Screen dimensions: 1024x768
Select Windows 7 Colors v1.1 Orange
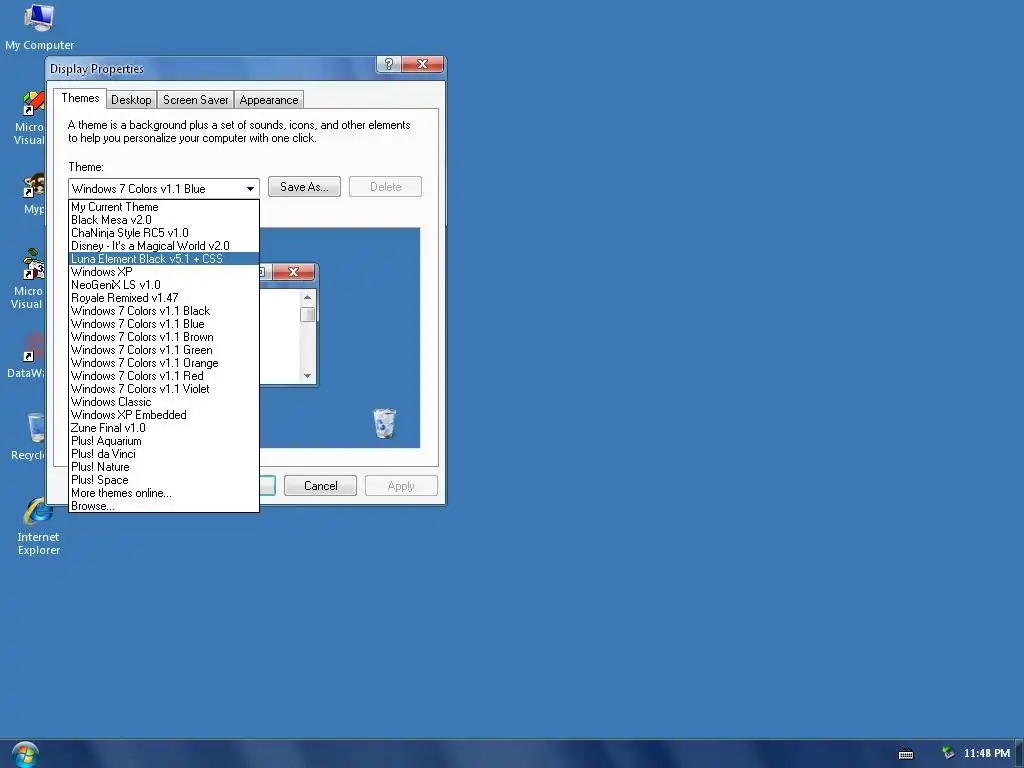(x=164, y=363)
